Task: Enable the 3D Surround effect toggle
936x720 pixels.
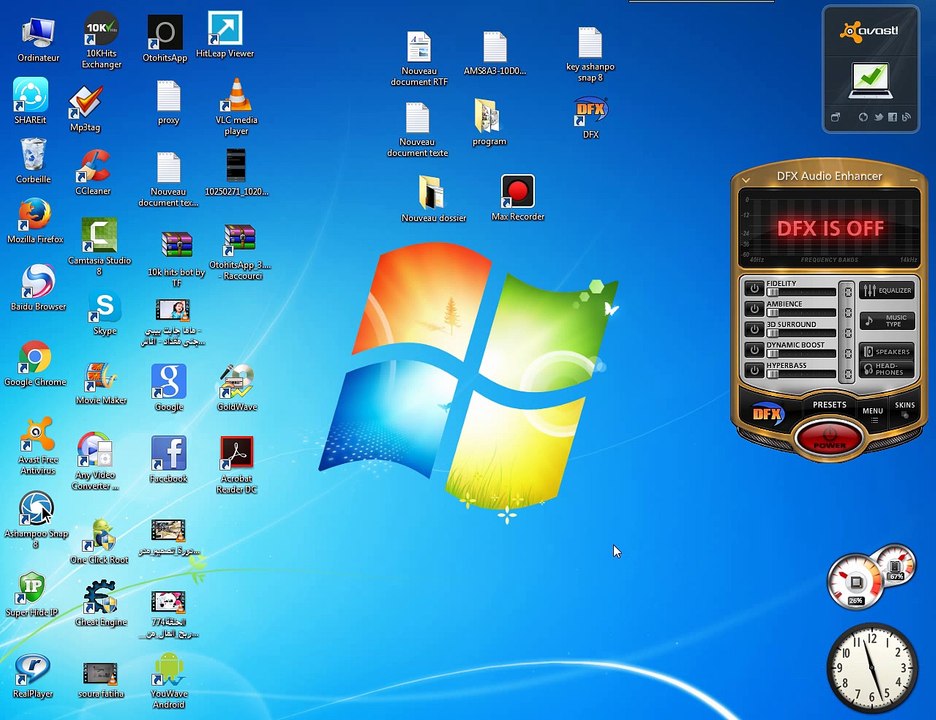Action: (753, 329)
